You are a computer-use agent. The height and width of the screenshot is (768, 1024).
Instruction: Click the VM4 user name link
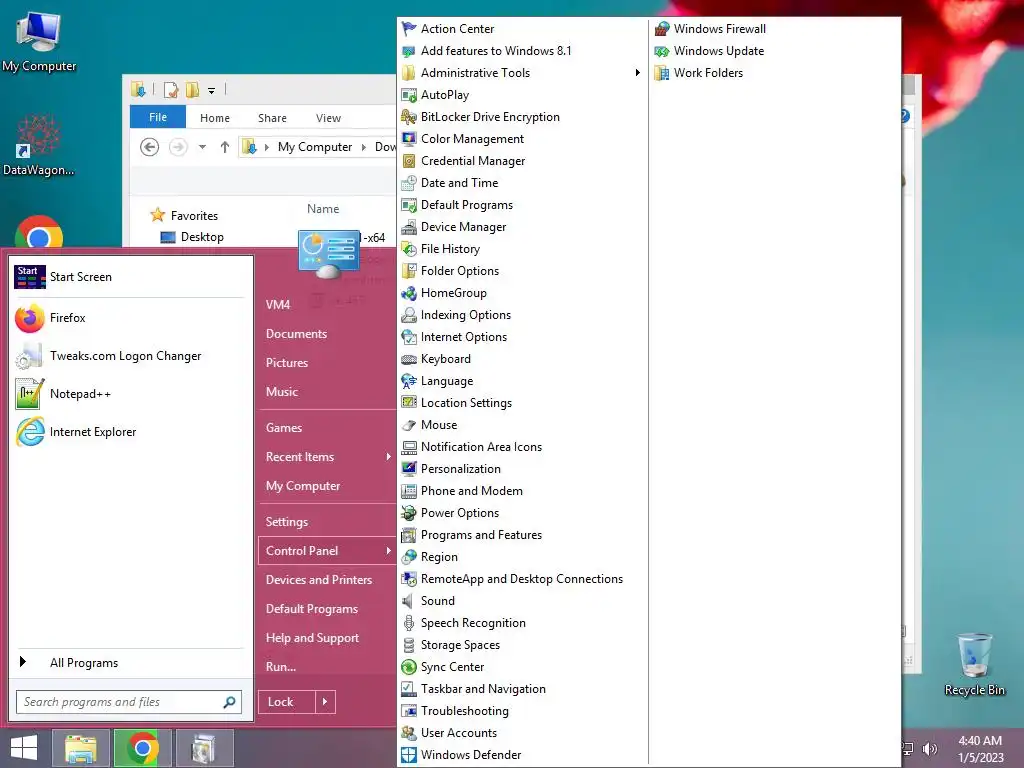click(x=278, y=304)
